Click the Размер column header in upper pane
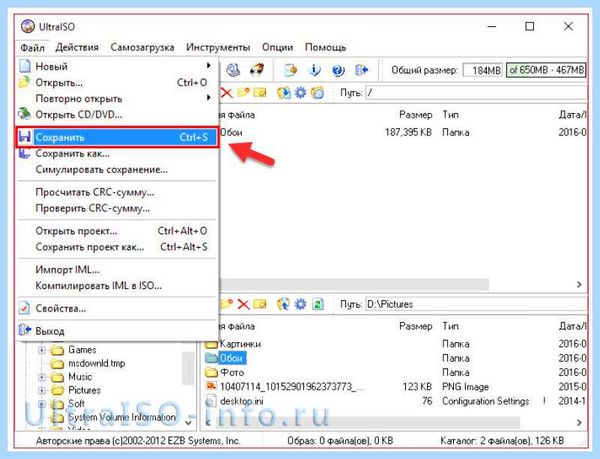600x459 pixels. tap(416, 114)
